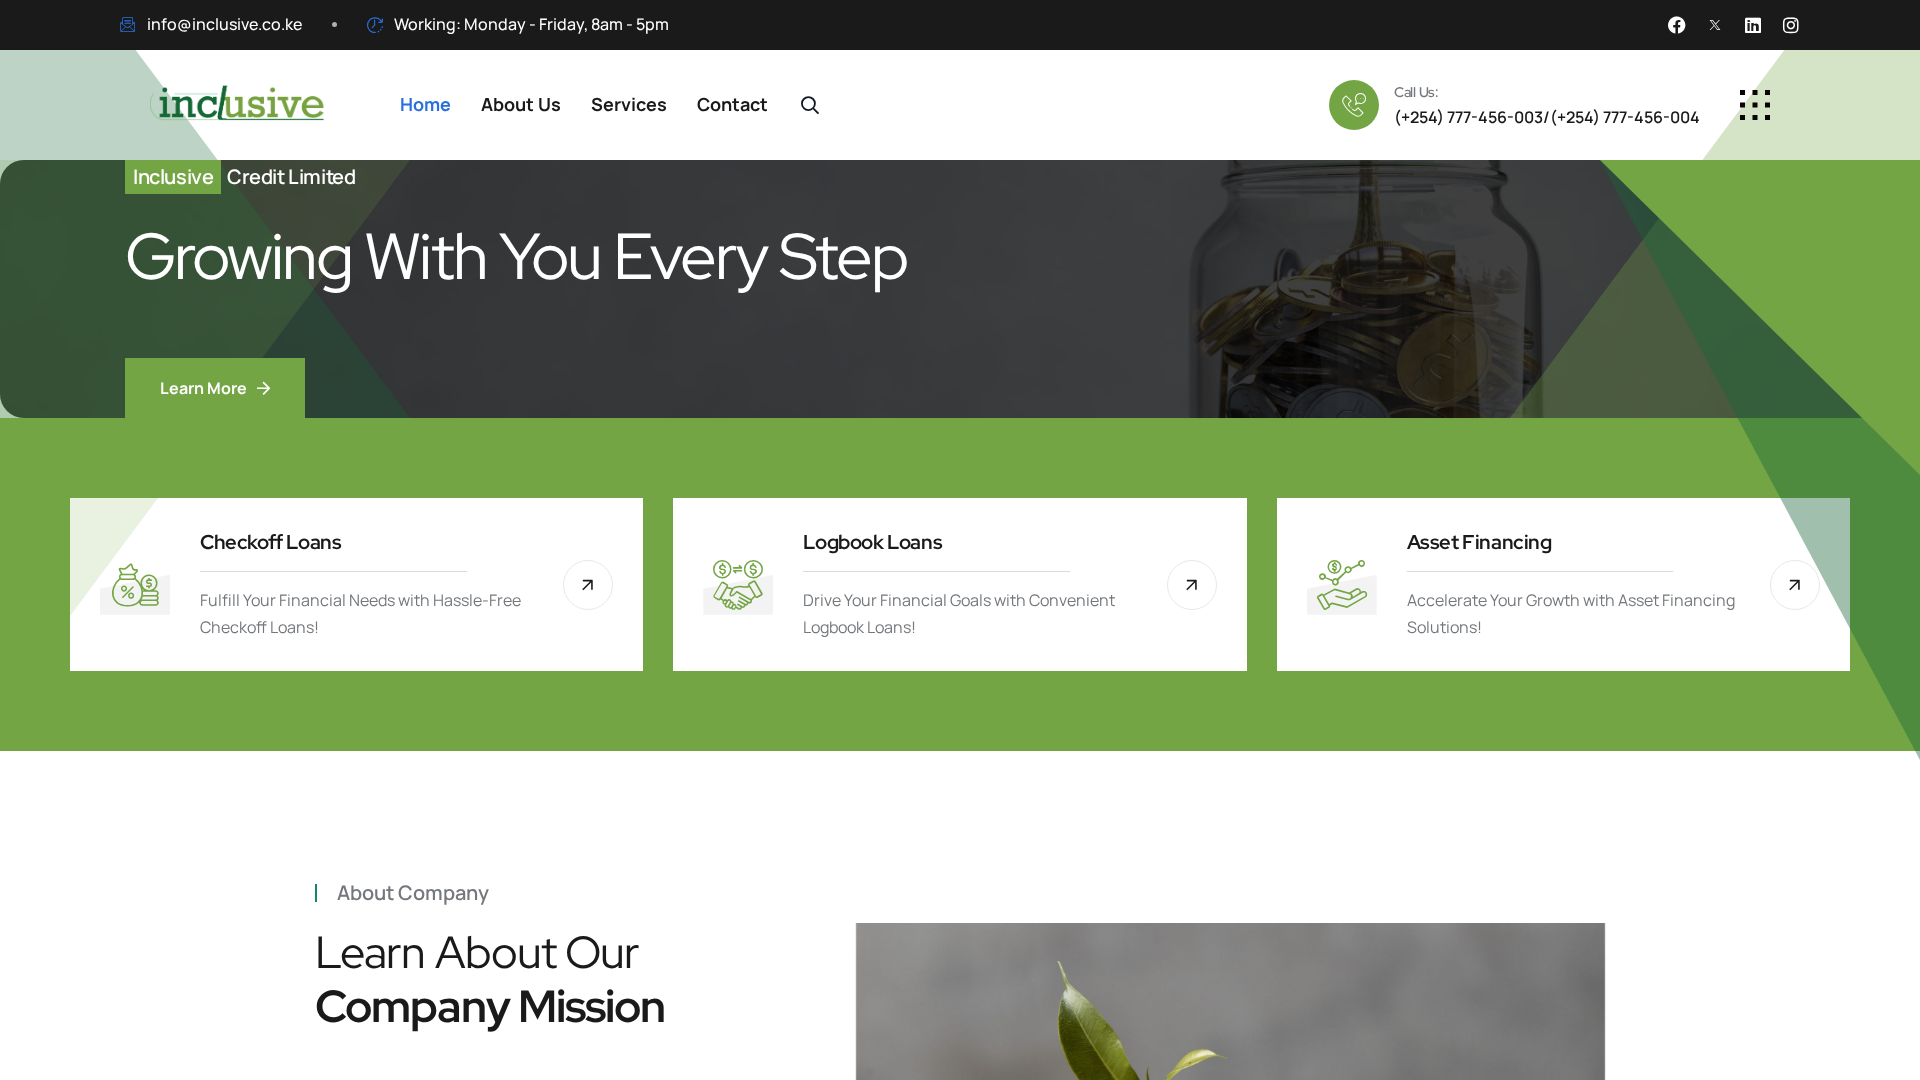Screen dimensions: 1920x1080
Task: Click the Asset Financing arrow icon
Action: point(1795,585)
